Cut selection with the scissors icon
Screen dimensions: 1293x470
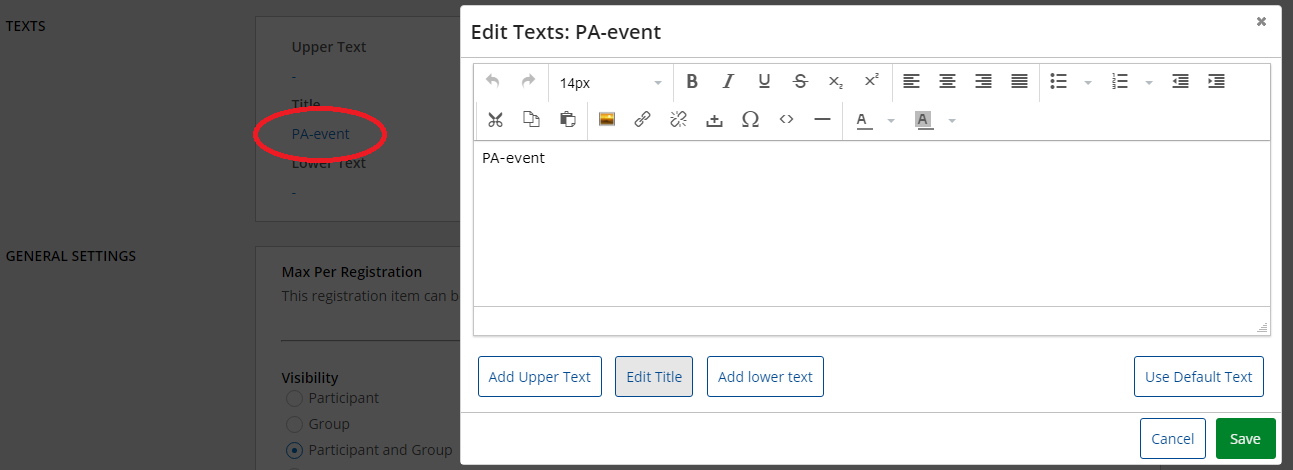point(495,120)
